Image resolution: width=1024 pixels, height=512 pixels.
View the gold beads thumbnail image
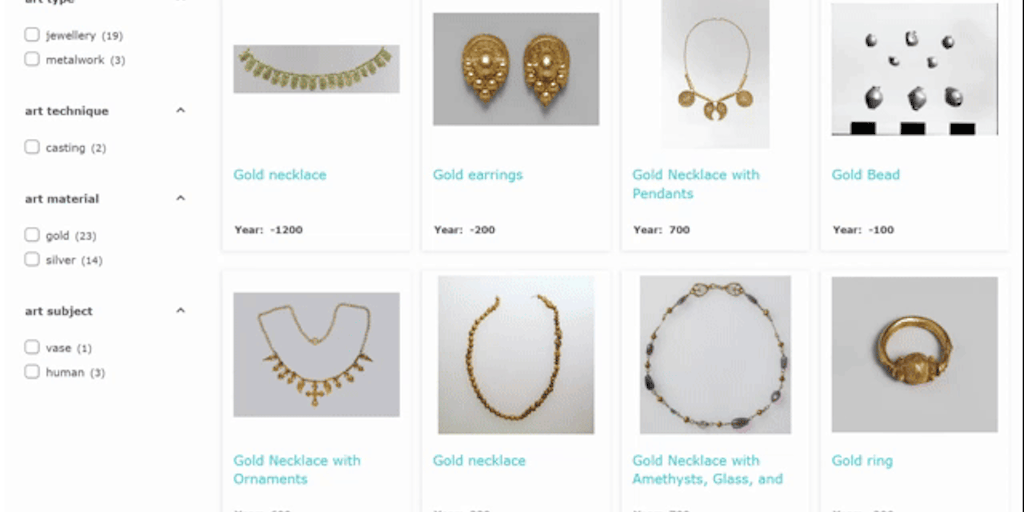point(914,69)
